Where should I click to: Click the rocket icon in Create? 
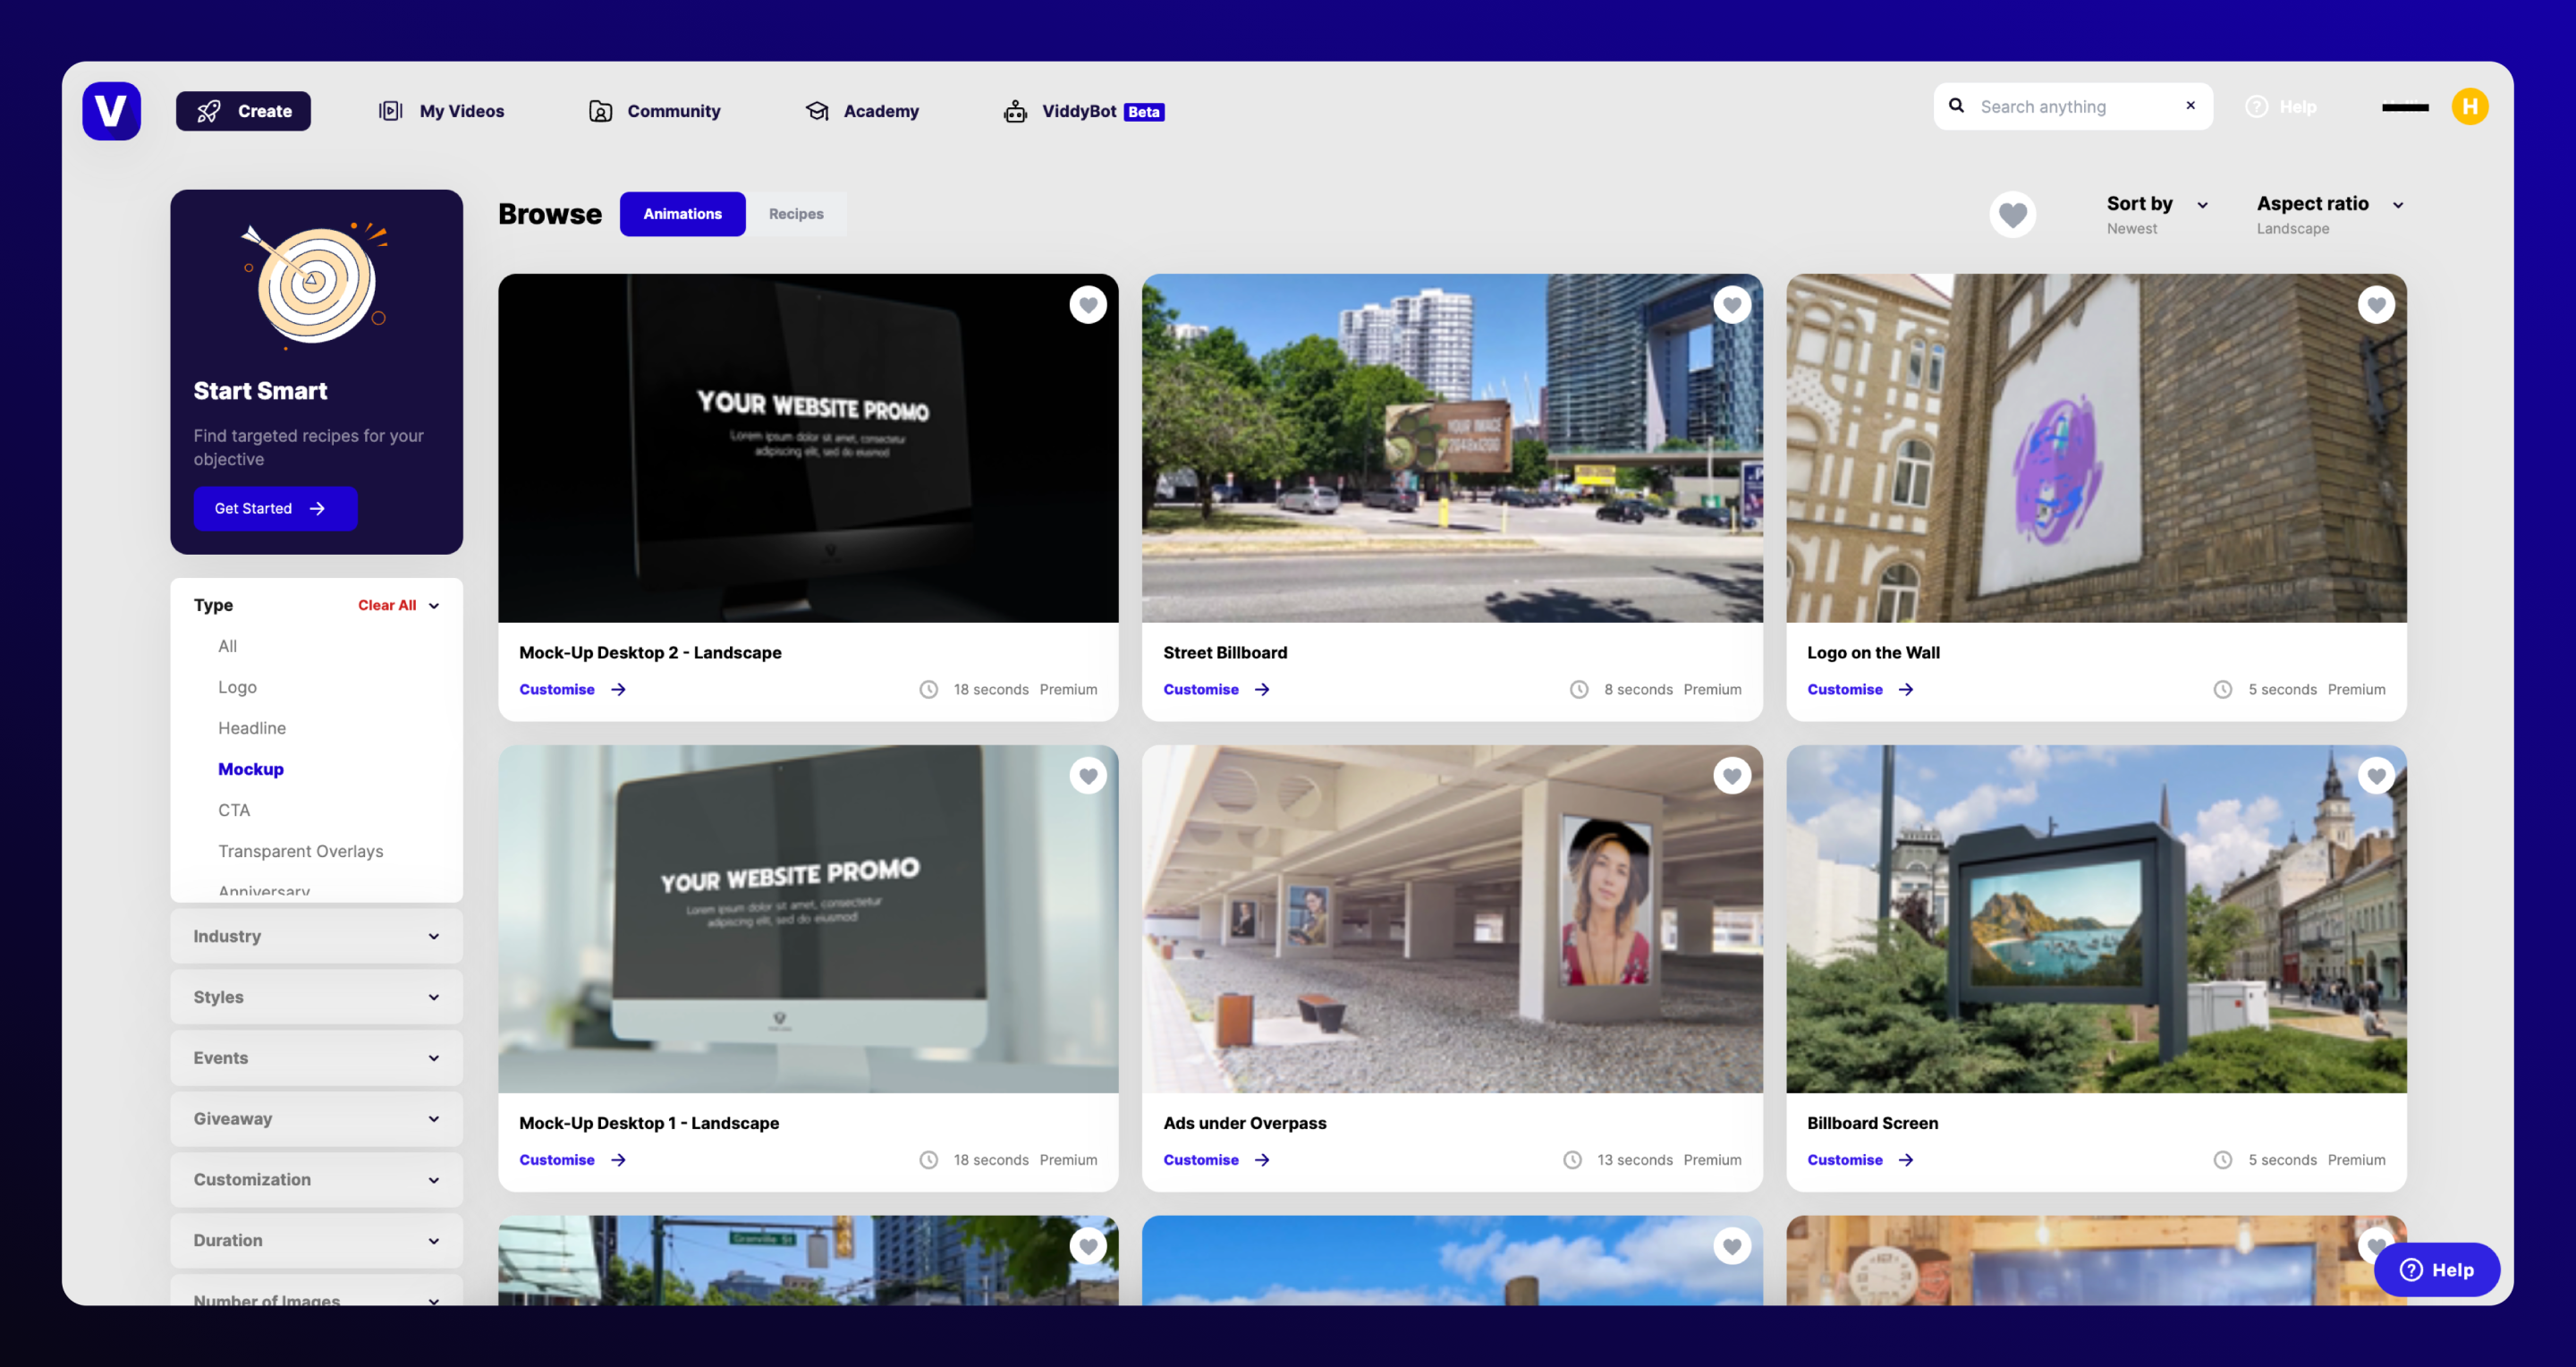[208, 111]
